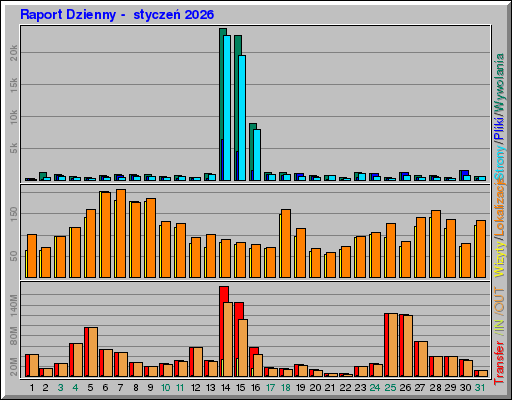The width and height of the screenshot is (512, 400).
Task: Click green day label '10' on the x-axis
Action: (165, 388)
